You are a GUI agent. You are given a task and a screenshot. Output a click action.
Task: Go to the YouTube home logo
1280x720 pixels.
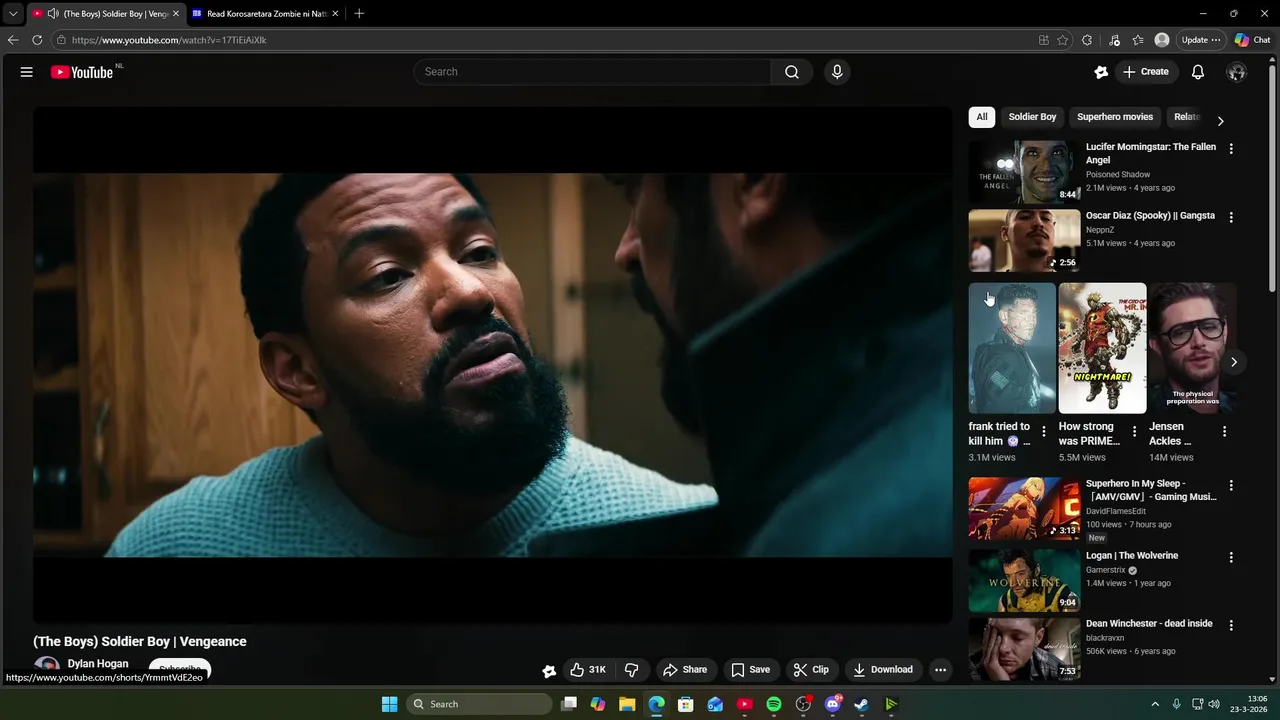coord(82,72)
